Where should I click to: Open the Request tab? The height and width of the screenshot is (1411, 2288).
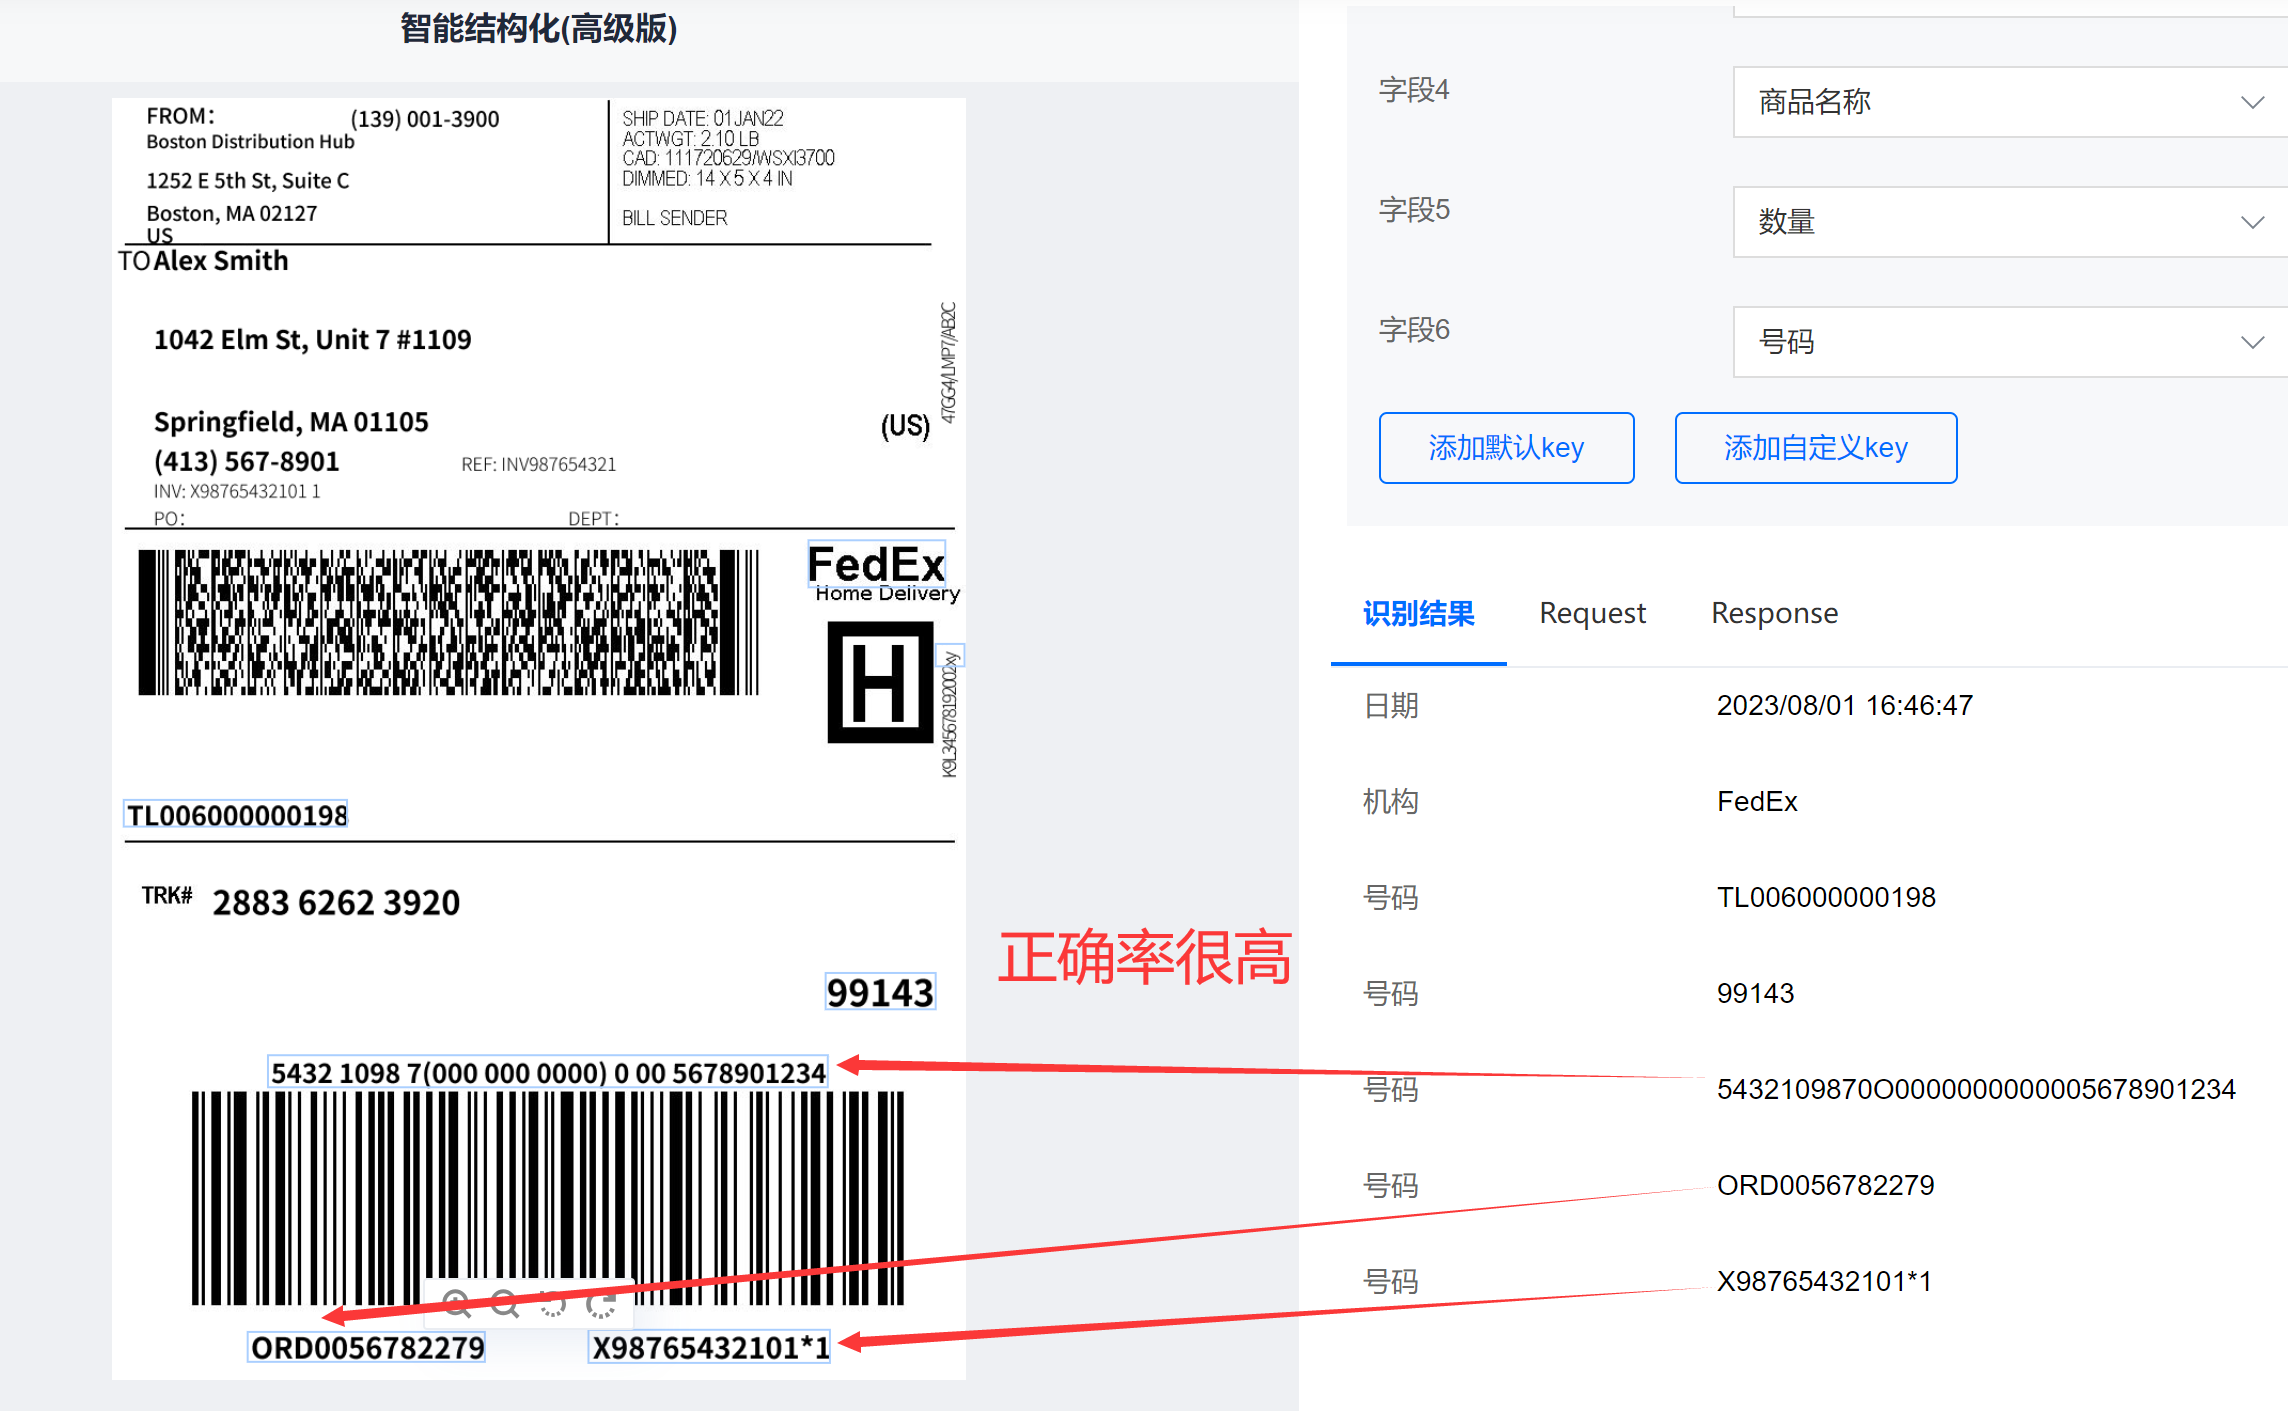1592,613
